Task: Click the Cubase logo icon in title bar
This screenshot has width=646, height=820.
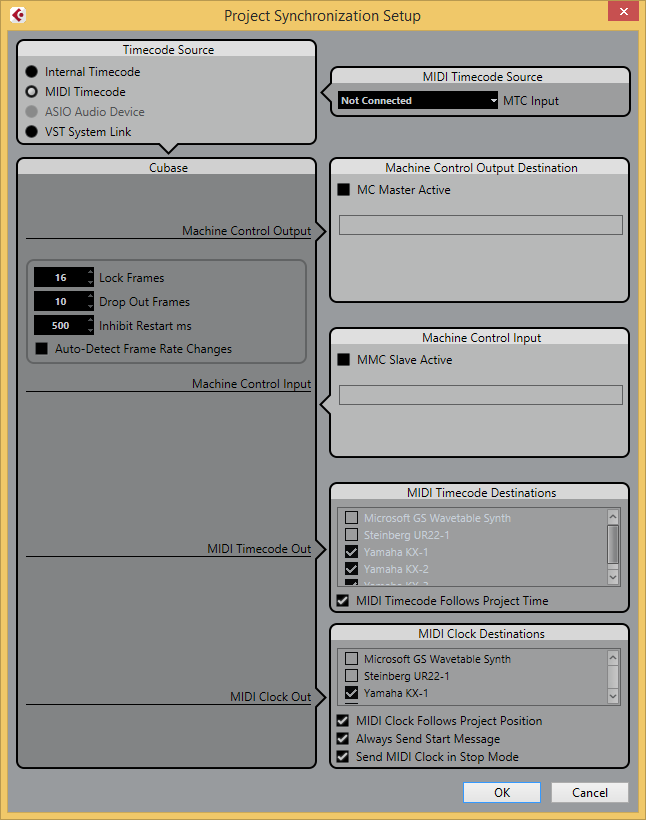Action: tap(18, 15)
